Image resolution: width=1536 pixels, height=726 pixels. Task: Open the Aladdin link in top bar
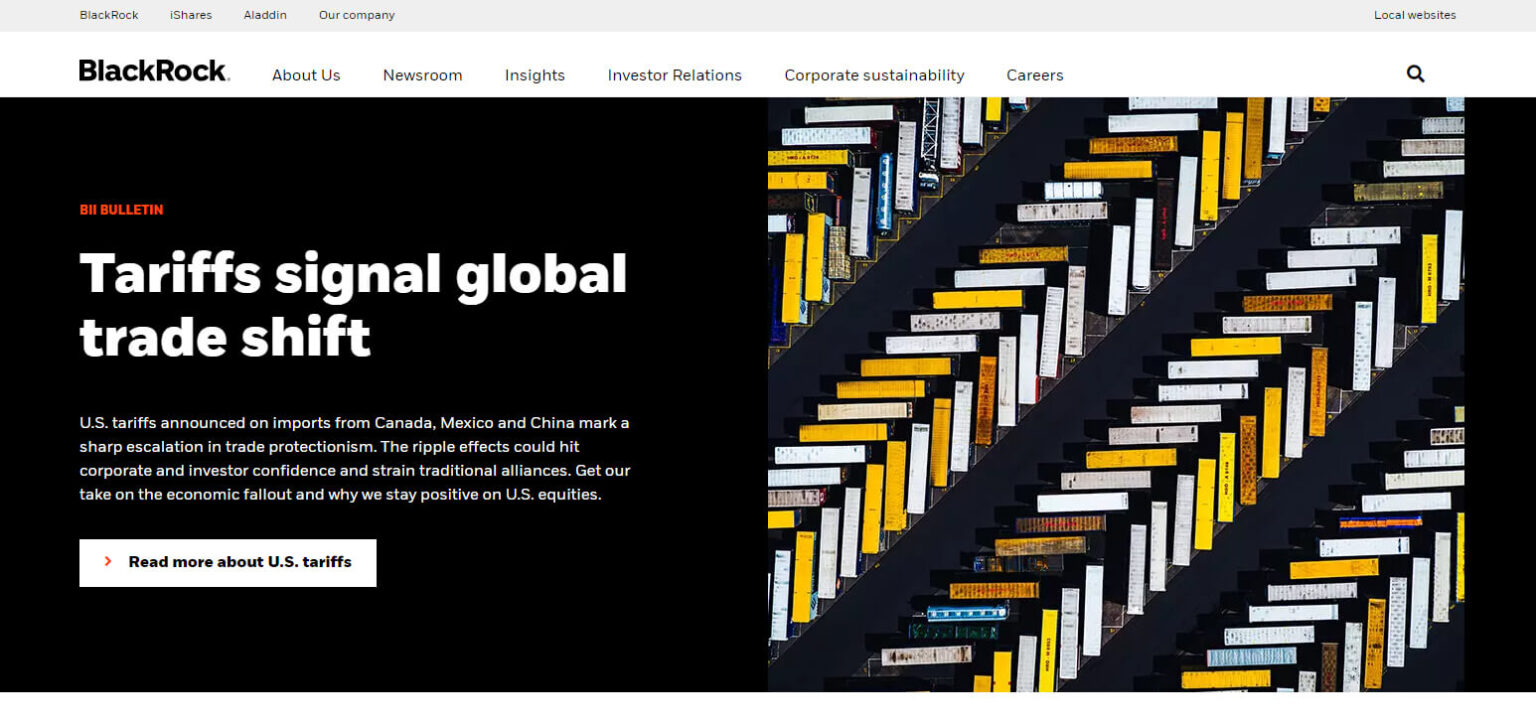pyautogui.click(x=265, y=15)
